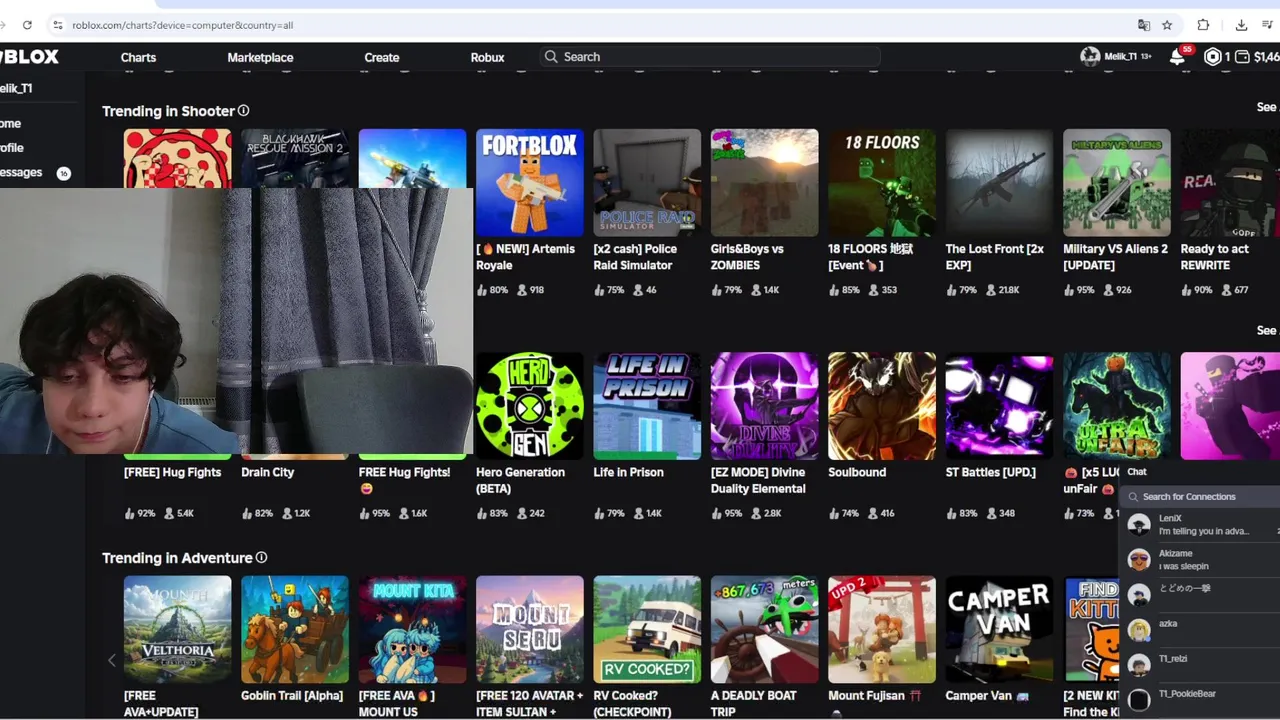Open browser downloads icon

point(1241,25)
